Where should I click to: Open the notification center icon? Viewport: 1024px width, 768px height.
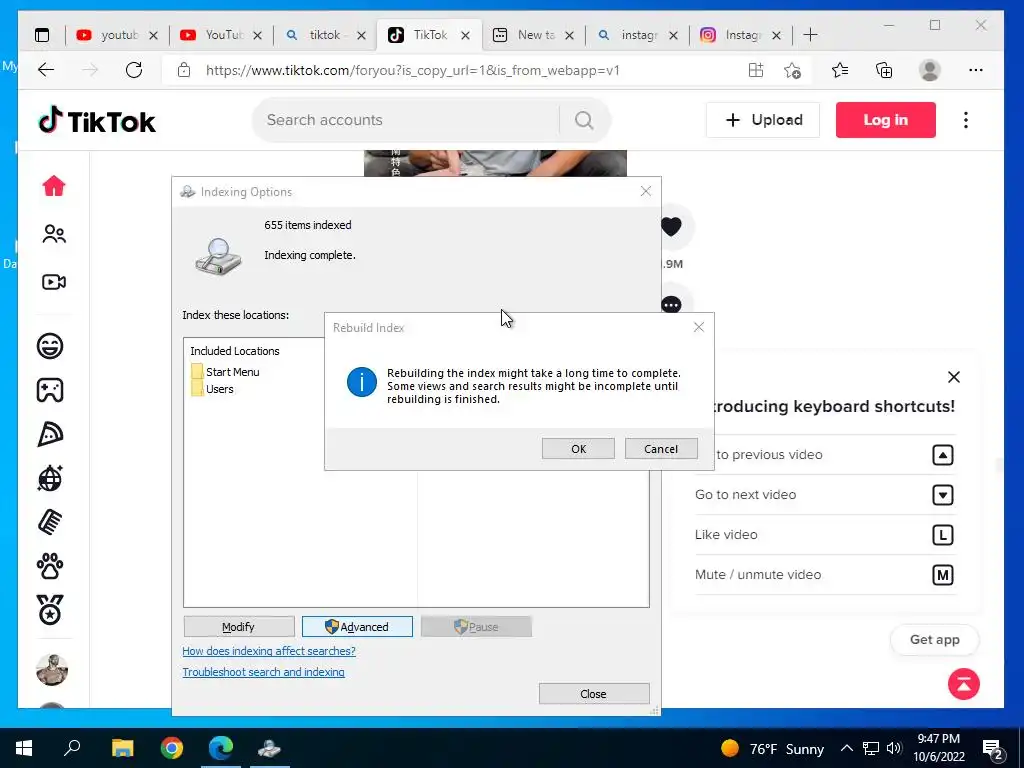click(993, 749)
